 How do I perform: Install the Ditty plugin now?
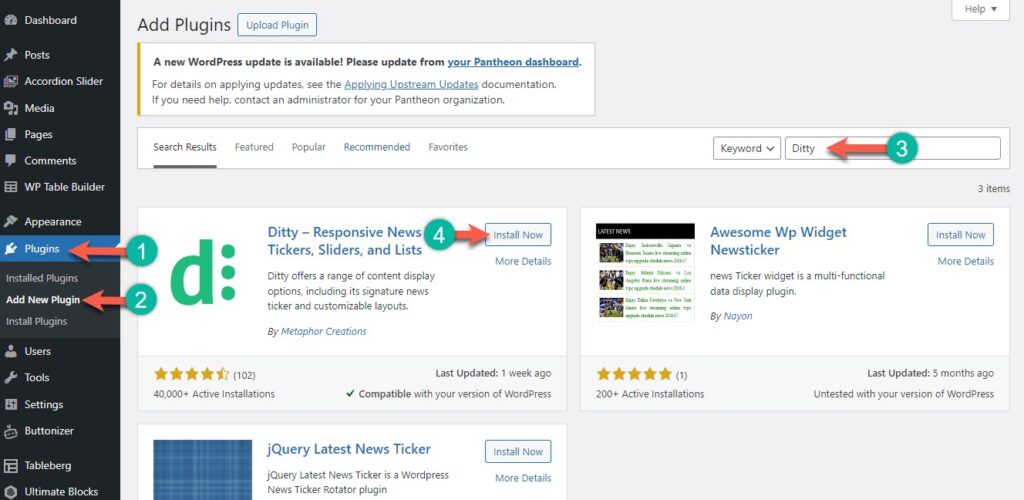518,235
